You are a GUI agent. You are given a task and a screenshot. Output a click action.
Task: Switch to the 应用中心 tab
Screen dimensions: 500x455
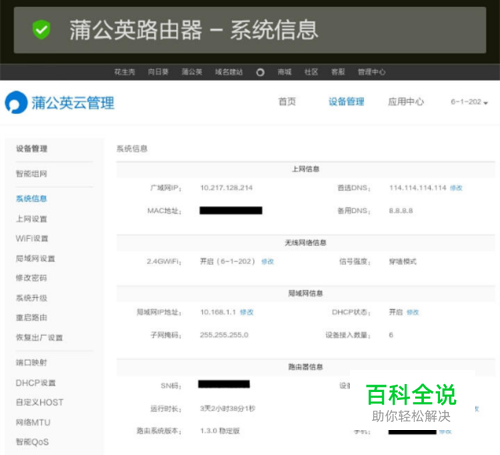(406, 102)
